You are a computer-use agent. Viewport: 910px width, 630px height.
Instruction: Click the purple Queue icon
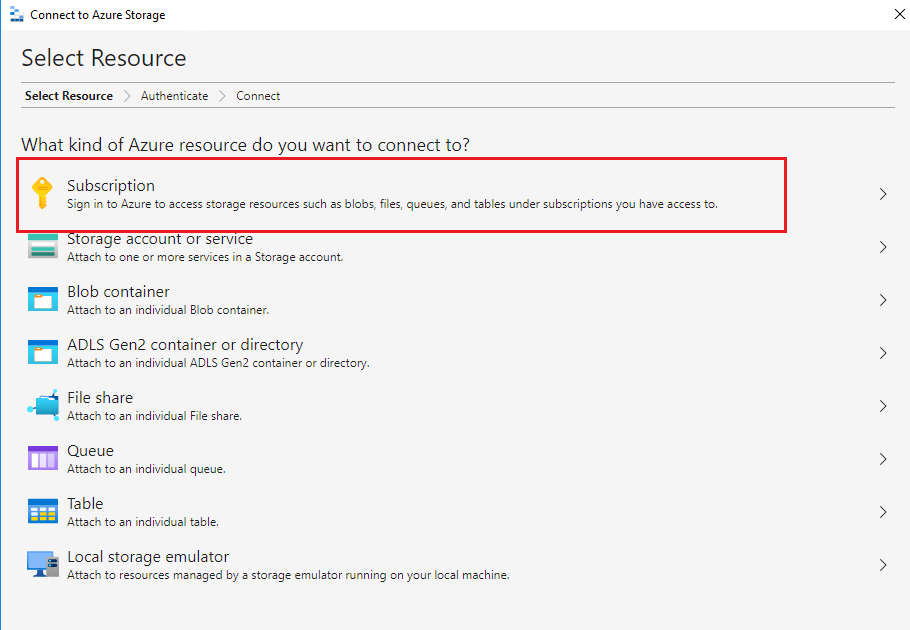[43, 459]
